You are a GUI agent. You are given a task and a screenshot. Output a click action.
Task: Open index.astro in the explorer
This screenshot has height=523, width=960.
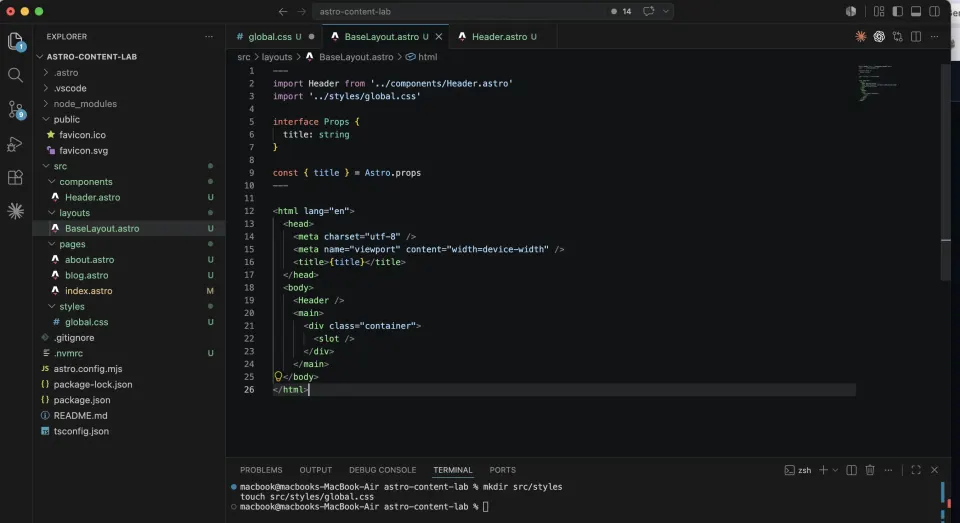pos(129,291)
